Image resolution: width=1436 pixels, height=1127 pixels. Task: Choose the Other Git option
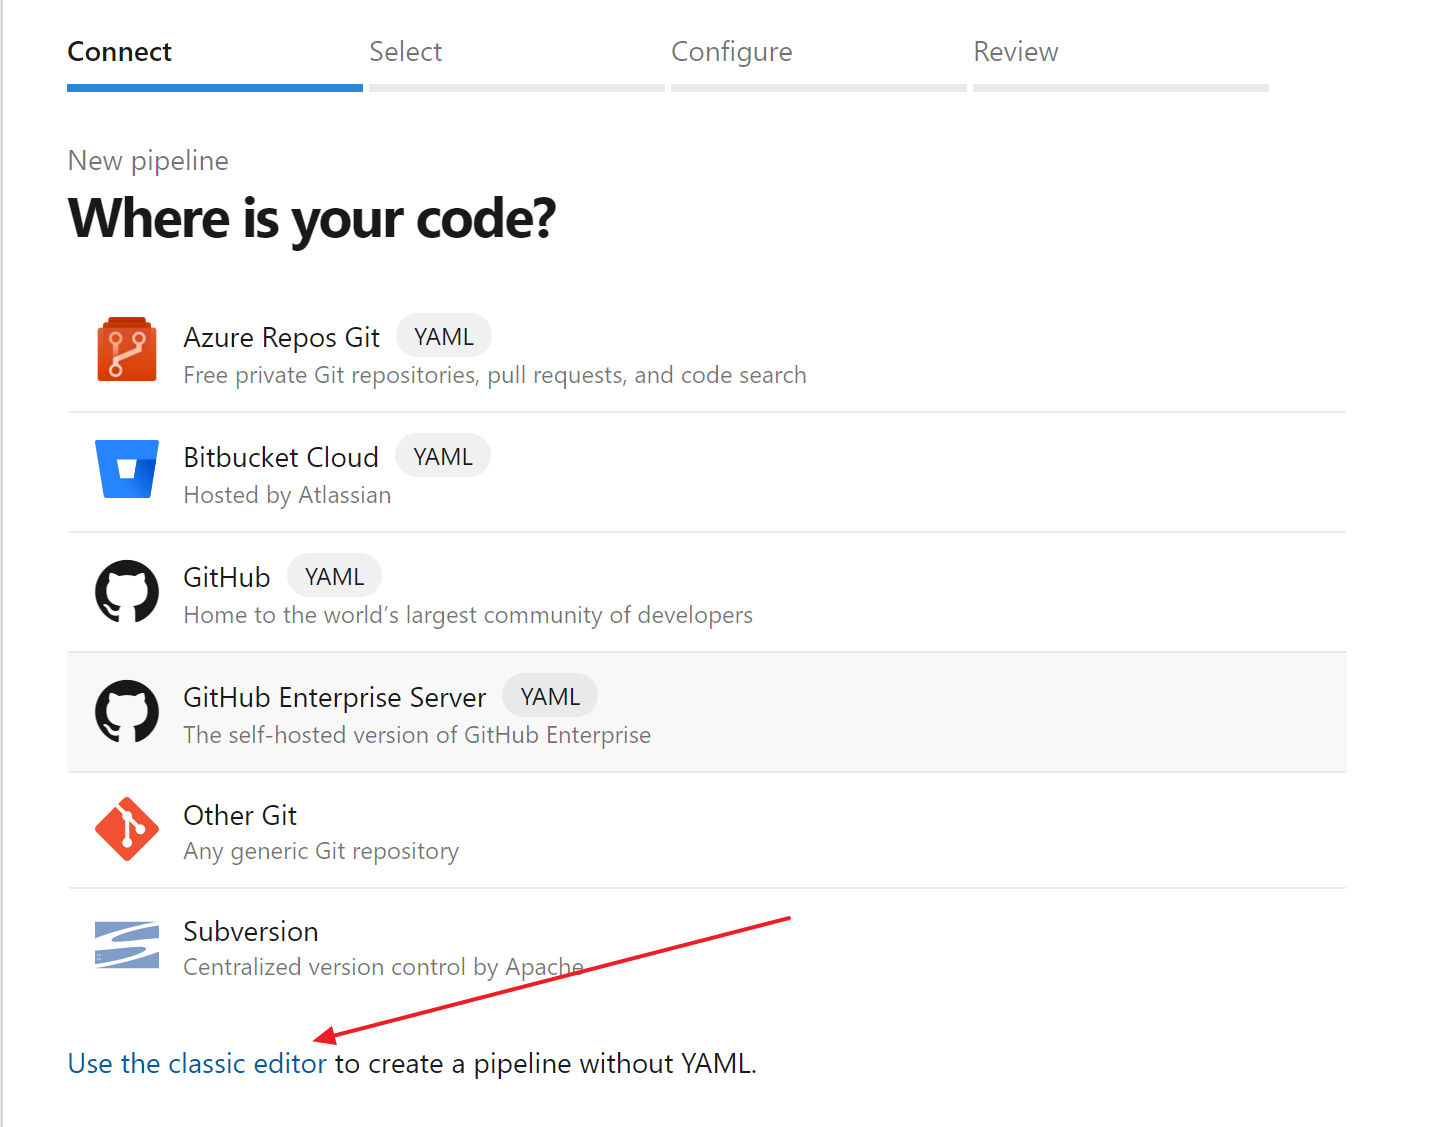pos(240,816)
